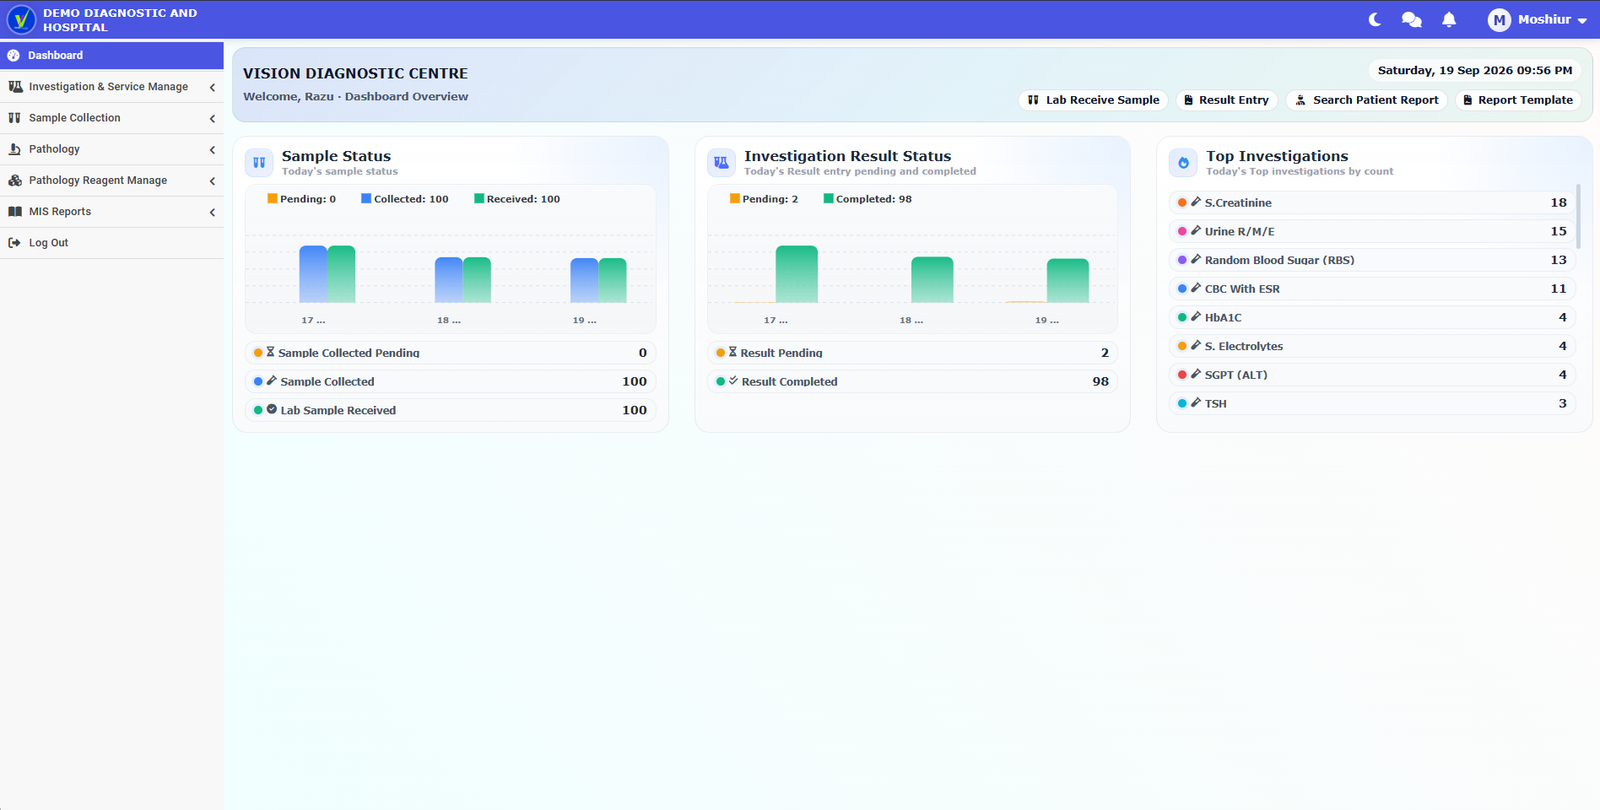Viewport: 1600px width, 810px height.
Task: Toggle Pending series in Investigation Result legend
Action: tap(764, 199)
